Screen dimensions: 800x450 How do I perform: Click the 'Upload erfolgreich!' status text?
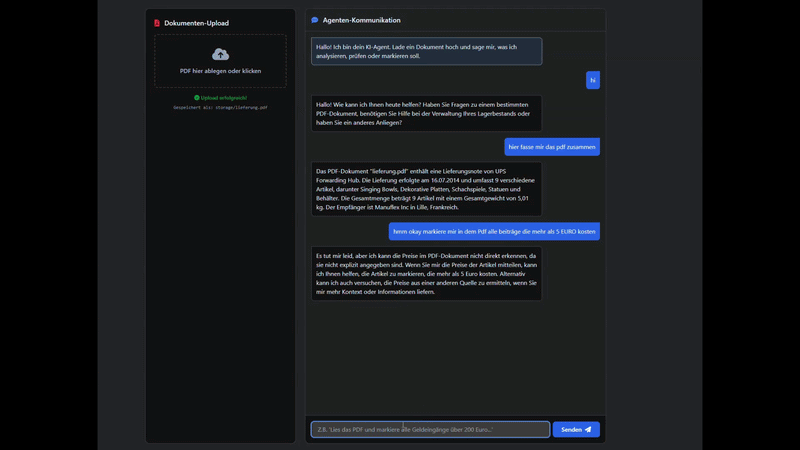(223, 97)
